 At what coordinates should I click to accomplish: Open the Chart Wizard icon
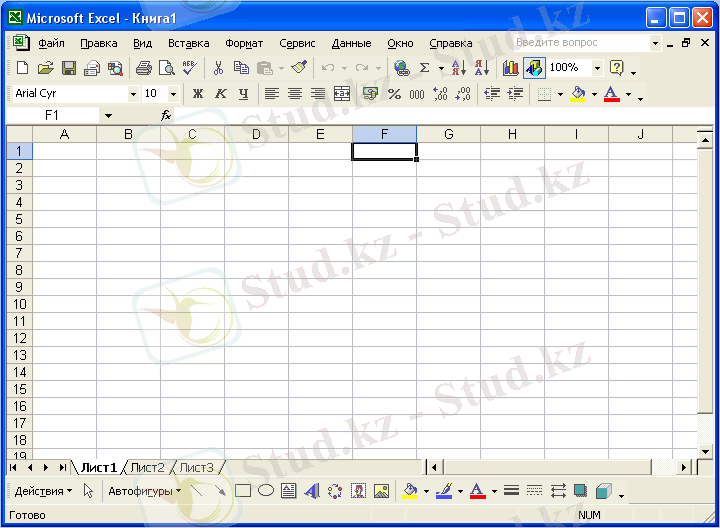point(511,68)
